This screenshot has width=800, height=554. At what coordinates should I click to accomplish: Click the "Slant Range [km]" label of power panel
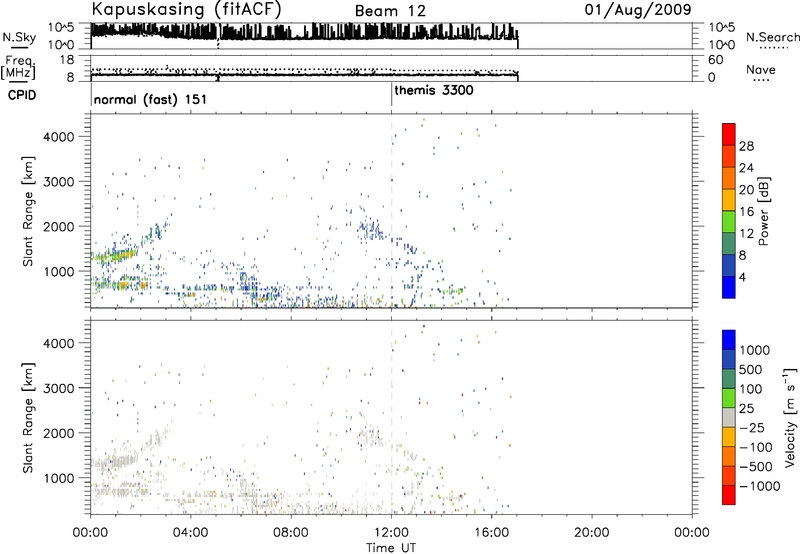(28, 211)
